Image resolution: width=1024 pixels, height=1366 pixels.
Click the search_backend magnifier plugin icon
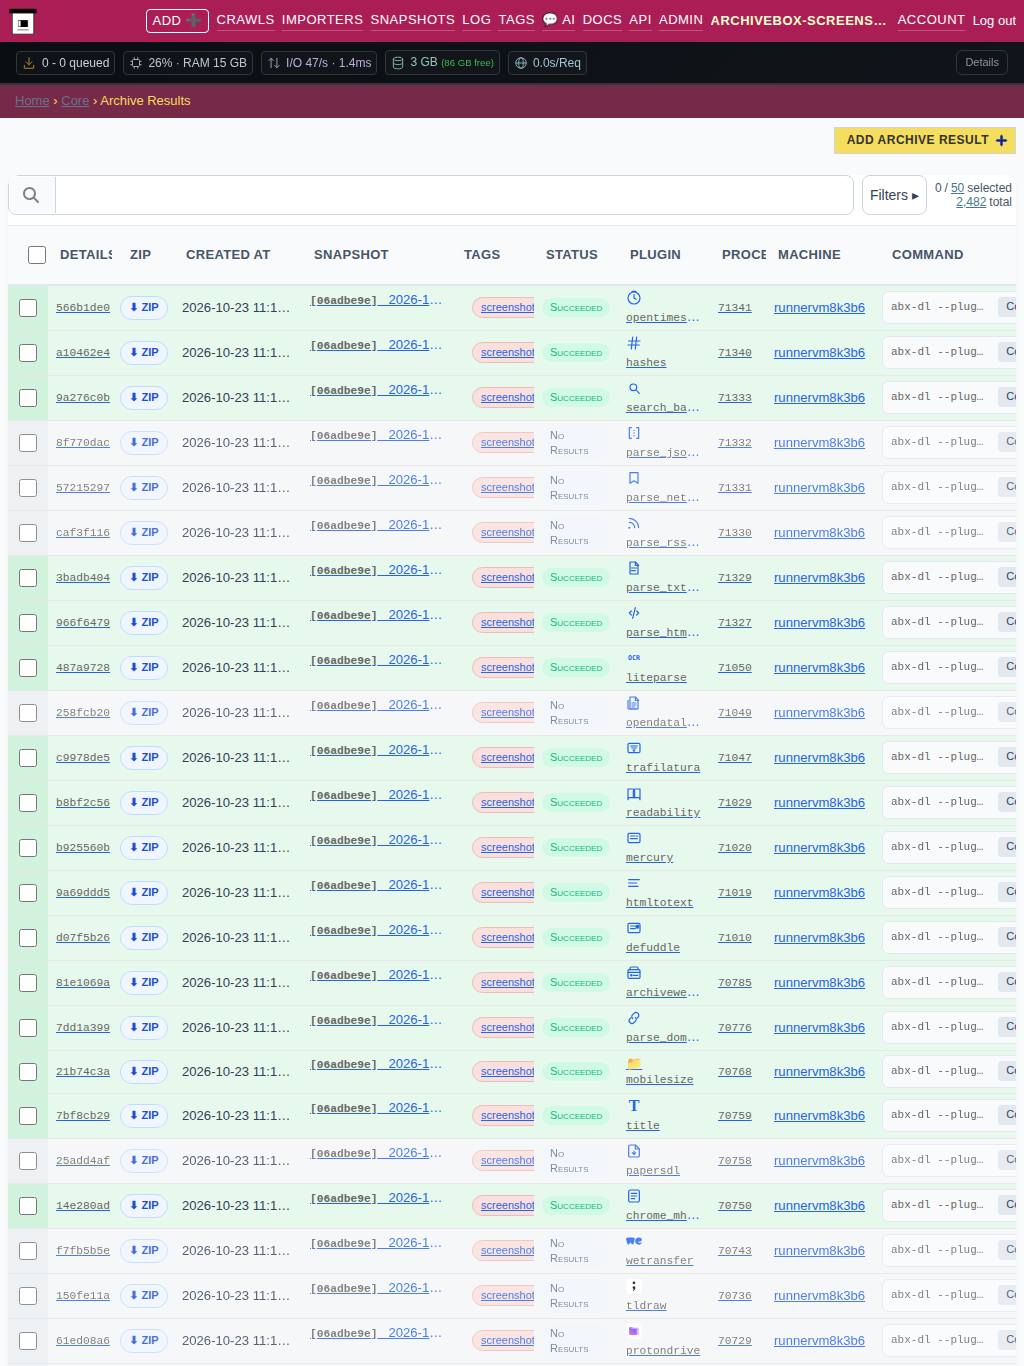tap(633, 388)
